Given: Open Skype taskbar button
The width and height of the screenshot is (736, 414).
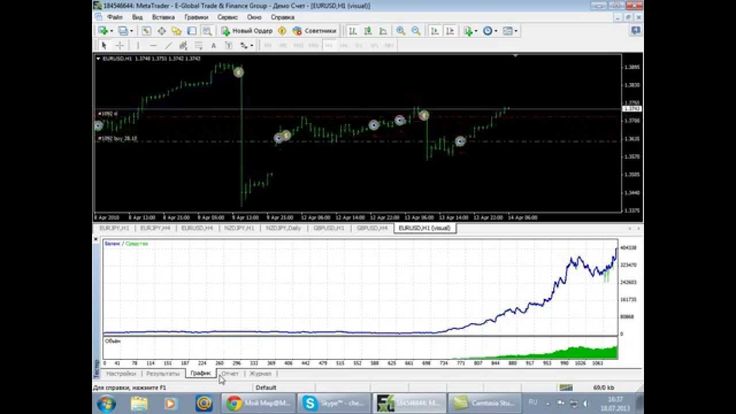Looking at the screenshot, I should [x=333, y=403].
